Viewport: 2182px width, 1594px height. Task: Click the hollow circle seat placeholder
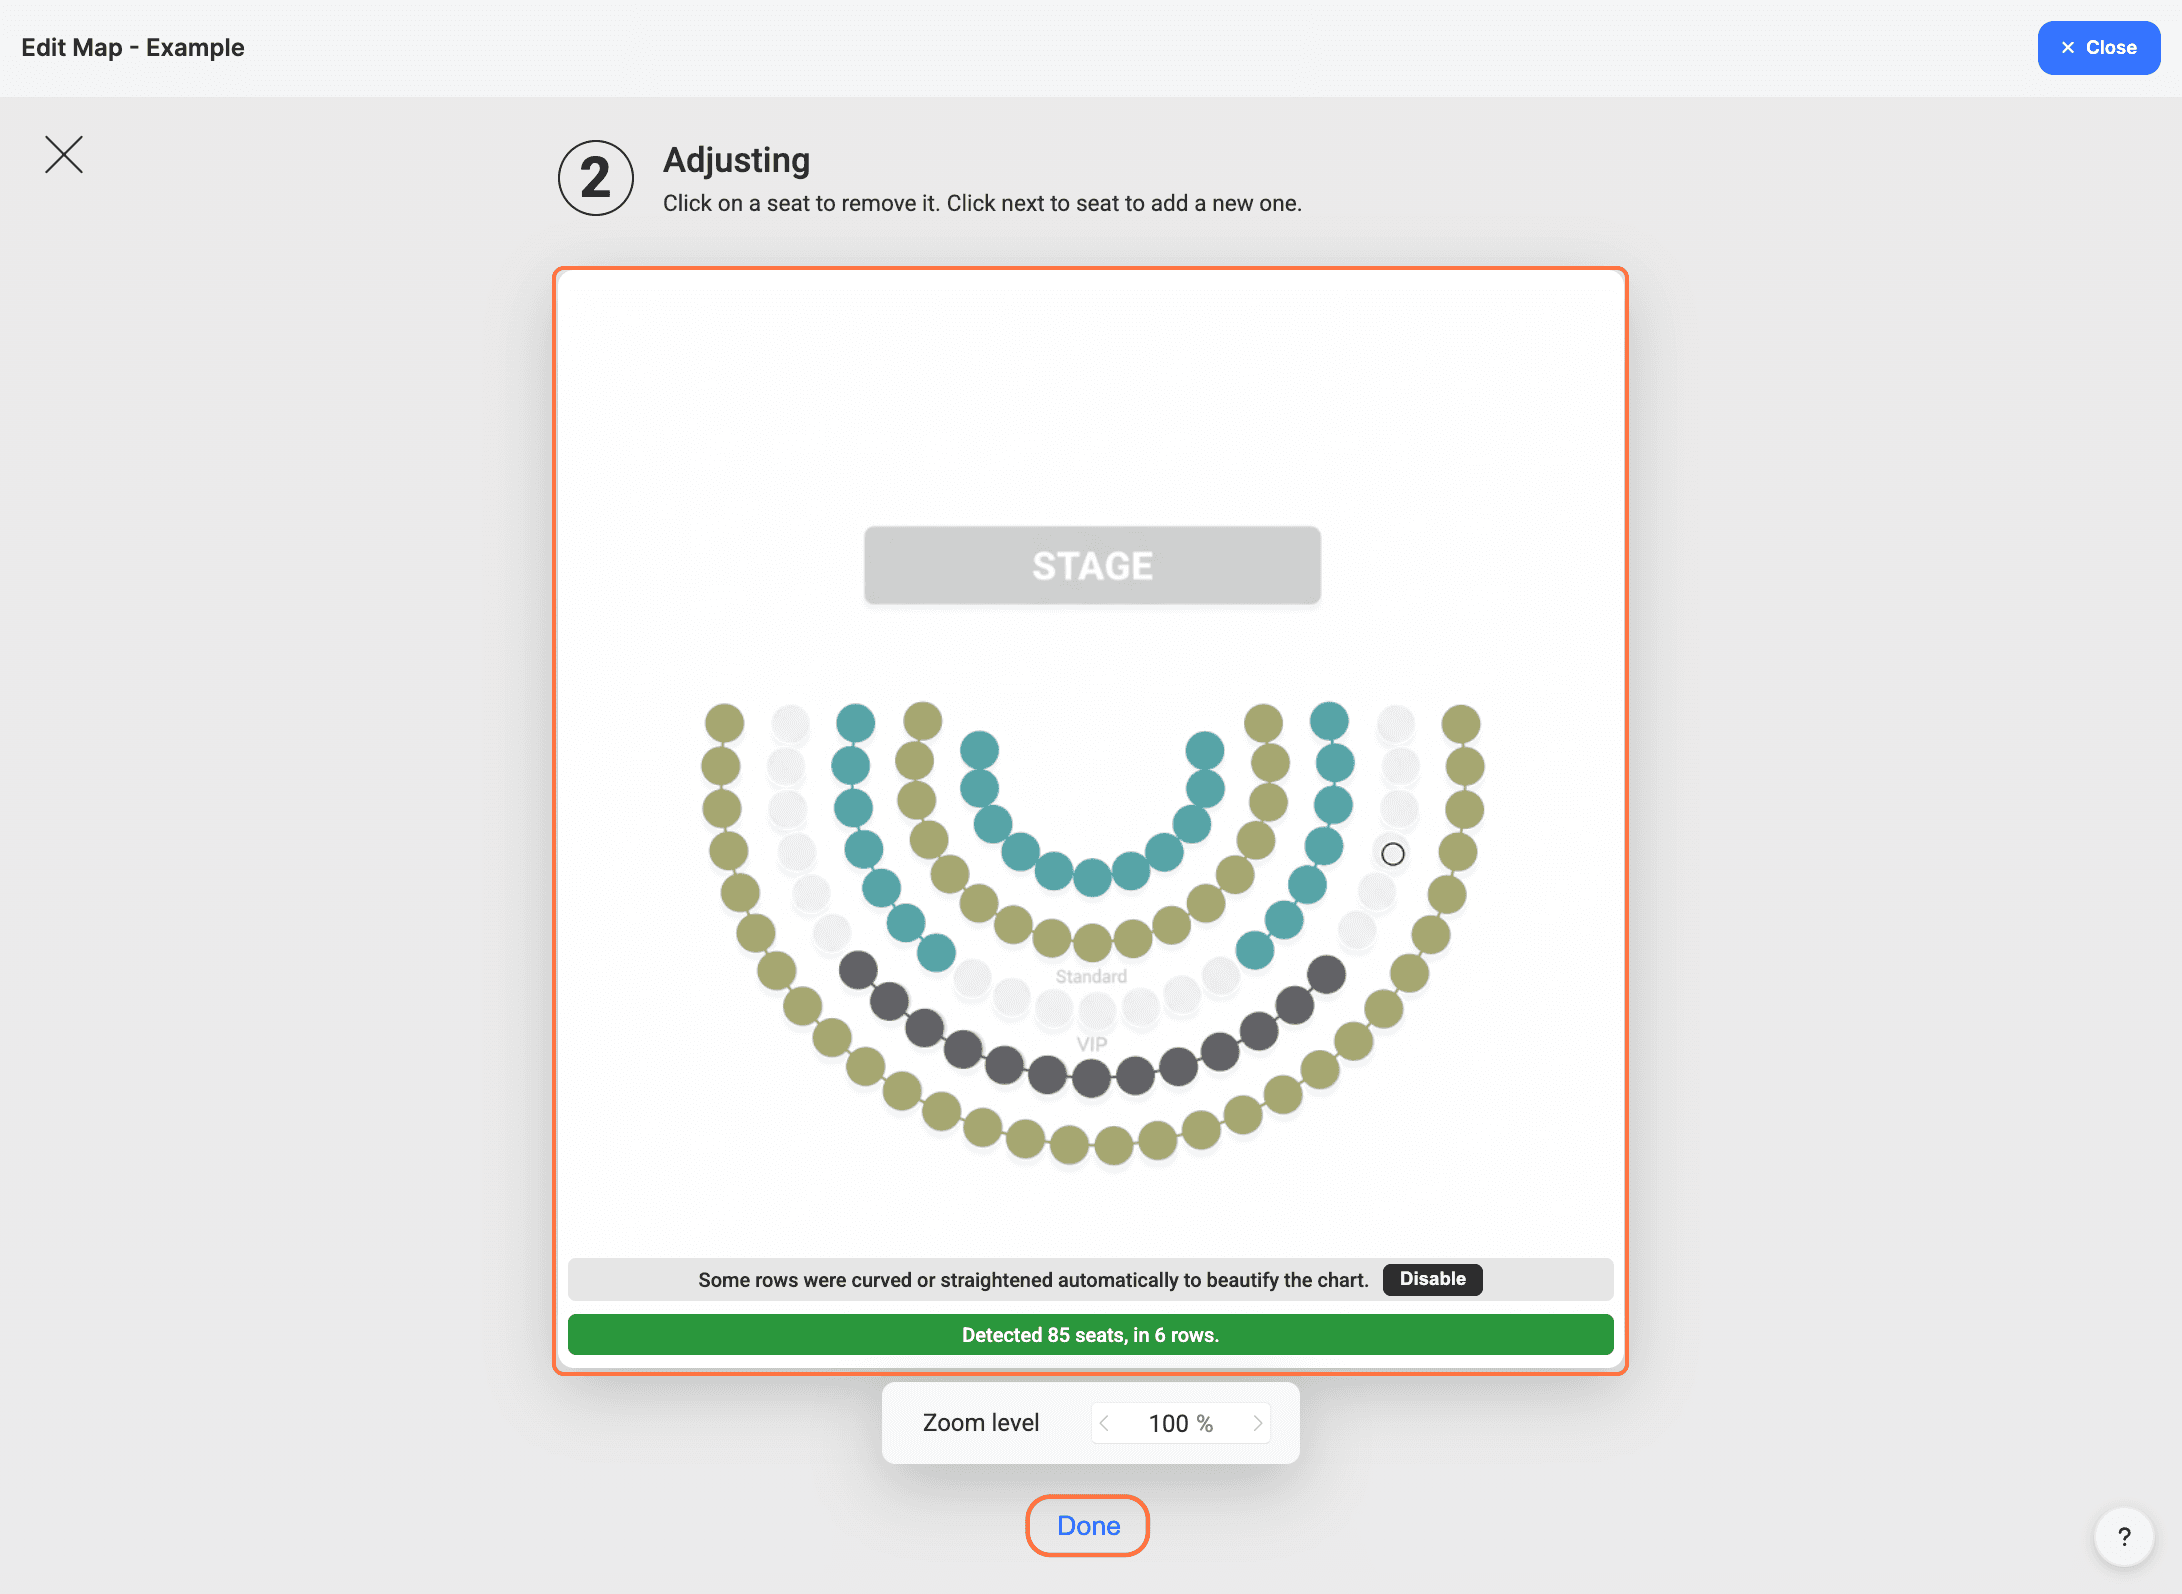(1392, 854)
